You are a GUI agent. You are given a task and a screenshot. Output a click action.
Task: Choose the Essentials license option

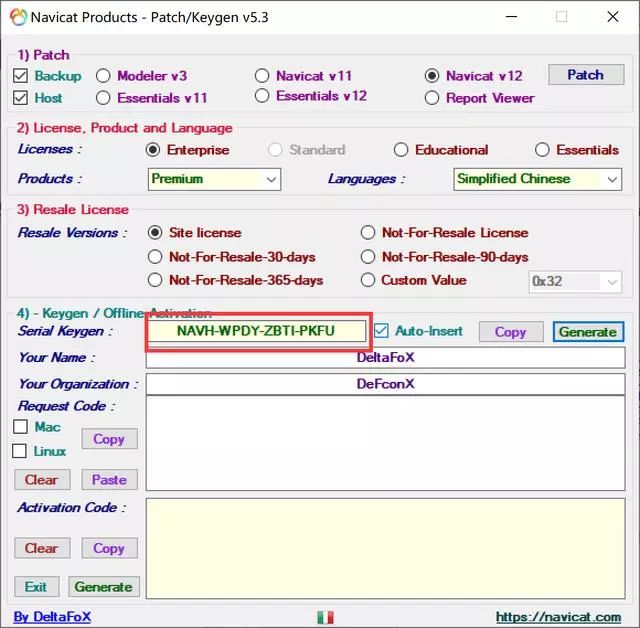[x=542, y=150]
